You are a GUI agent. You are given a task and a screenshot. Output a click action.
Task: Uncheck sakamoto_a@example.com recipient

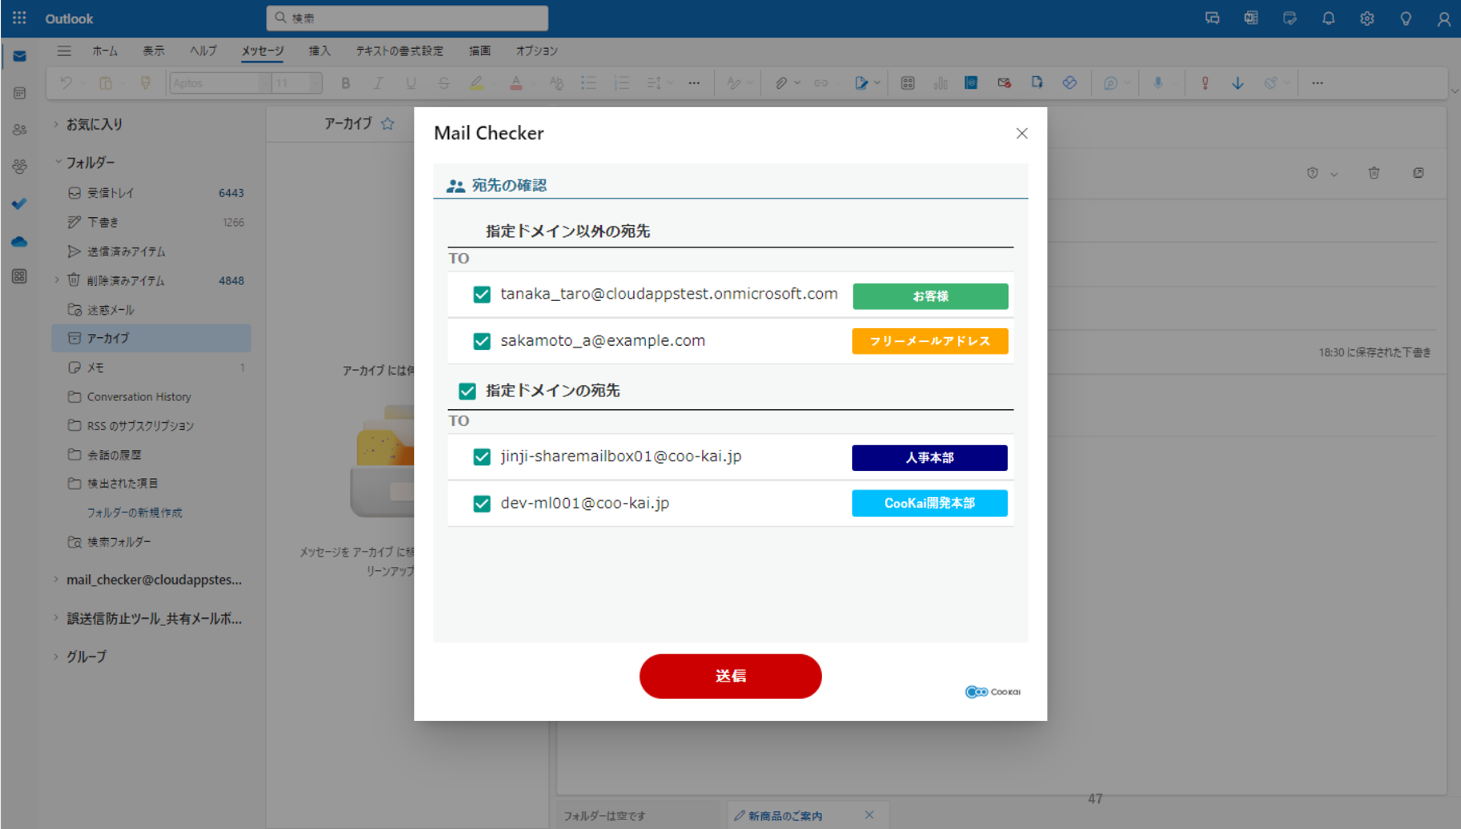[482, 341]
